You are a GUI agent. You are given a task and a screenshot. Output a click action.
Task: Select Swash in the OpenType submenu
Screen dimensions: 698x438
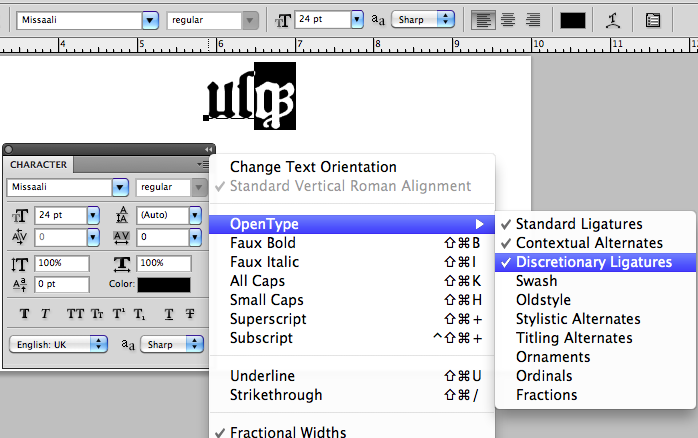537,281
